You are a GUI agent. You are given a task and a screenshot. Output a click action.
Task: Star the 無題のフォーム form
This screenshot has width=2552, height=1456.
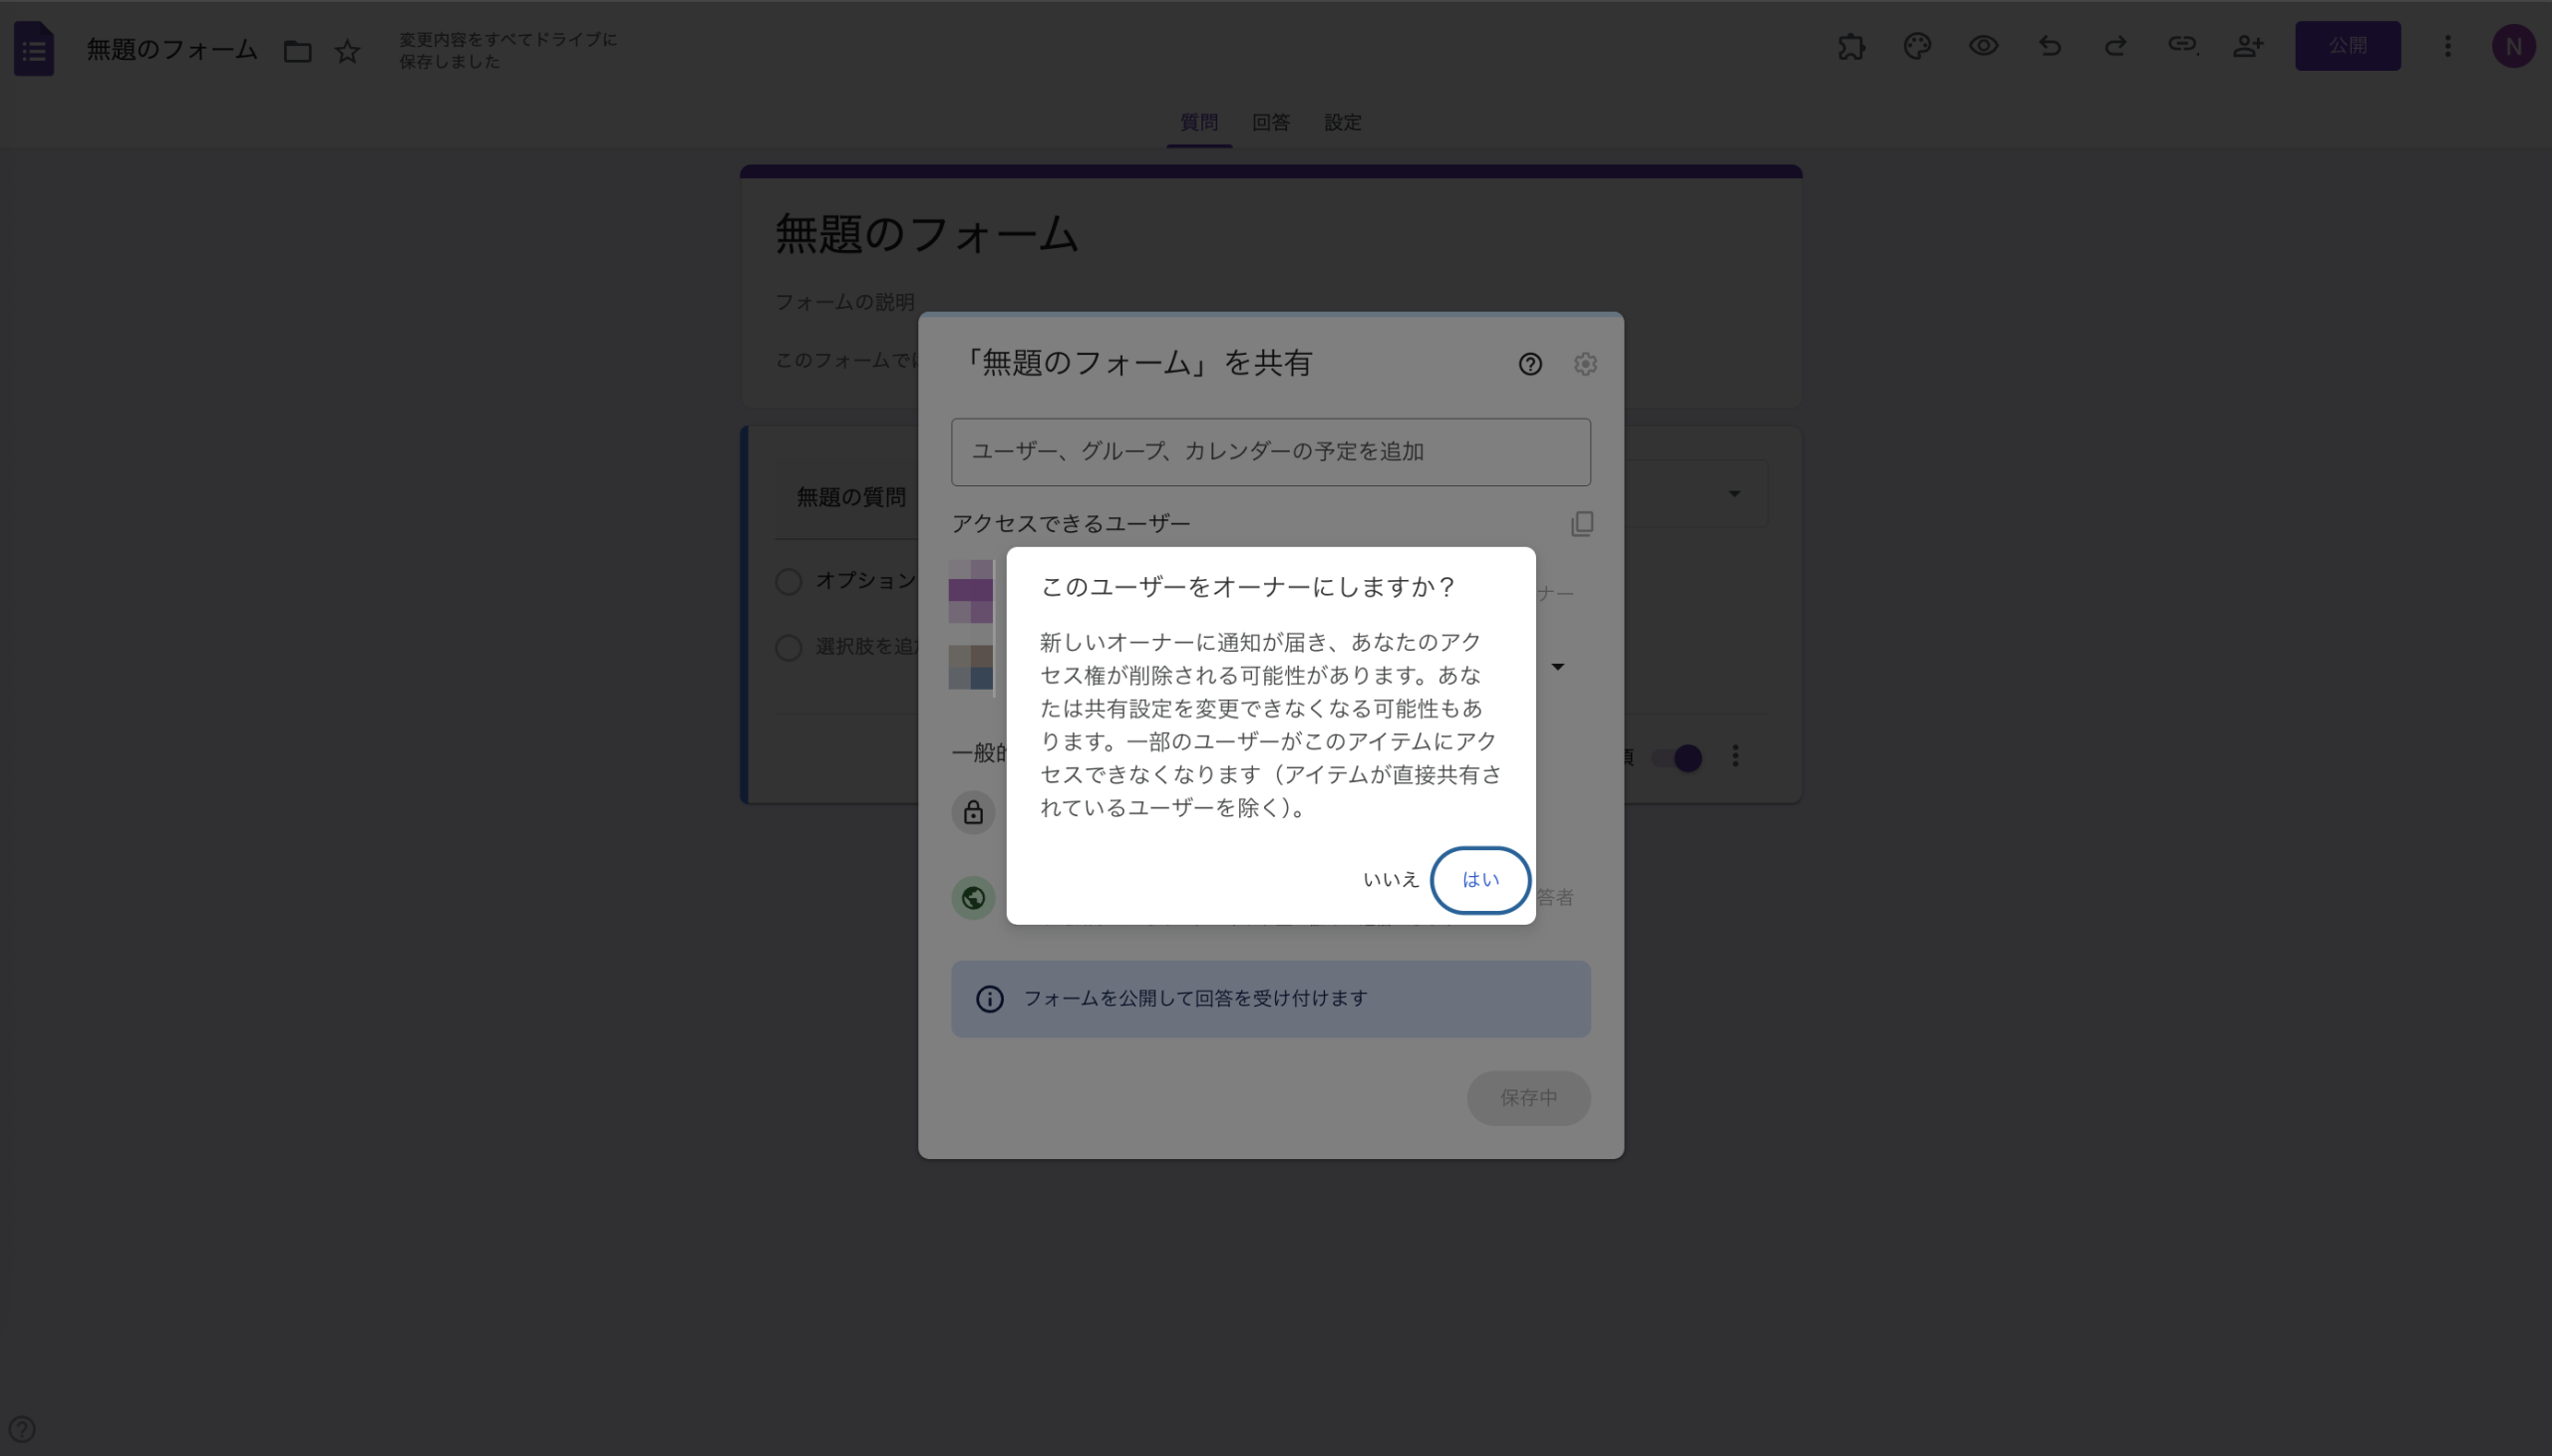pyautogui.click(x=346, y=51)
